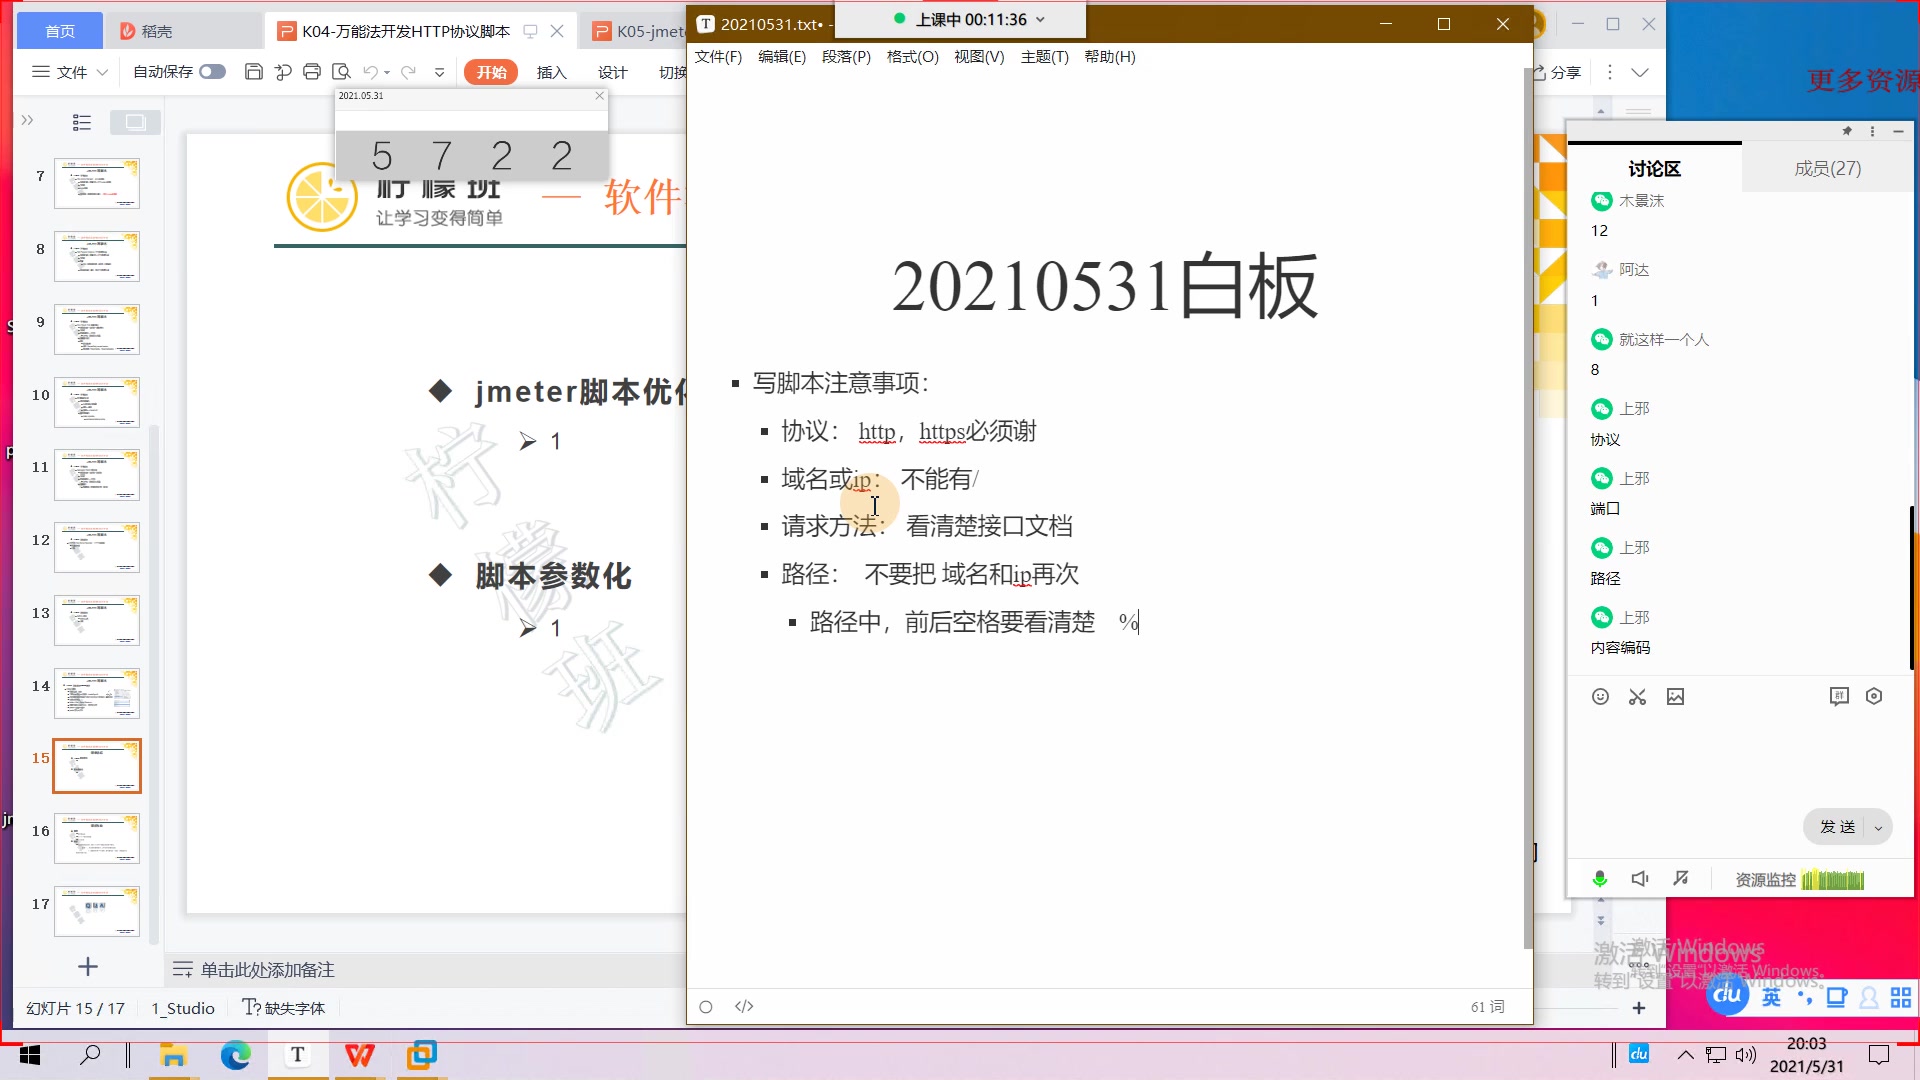Switch to outline view in slide panel
Image resolution: width=1920 pixels, height=1080 pixels.
coord(82,122)
